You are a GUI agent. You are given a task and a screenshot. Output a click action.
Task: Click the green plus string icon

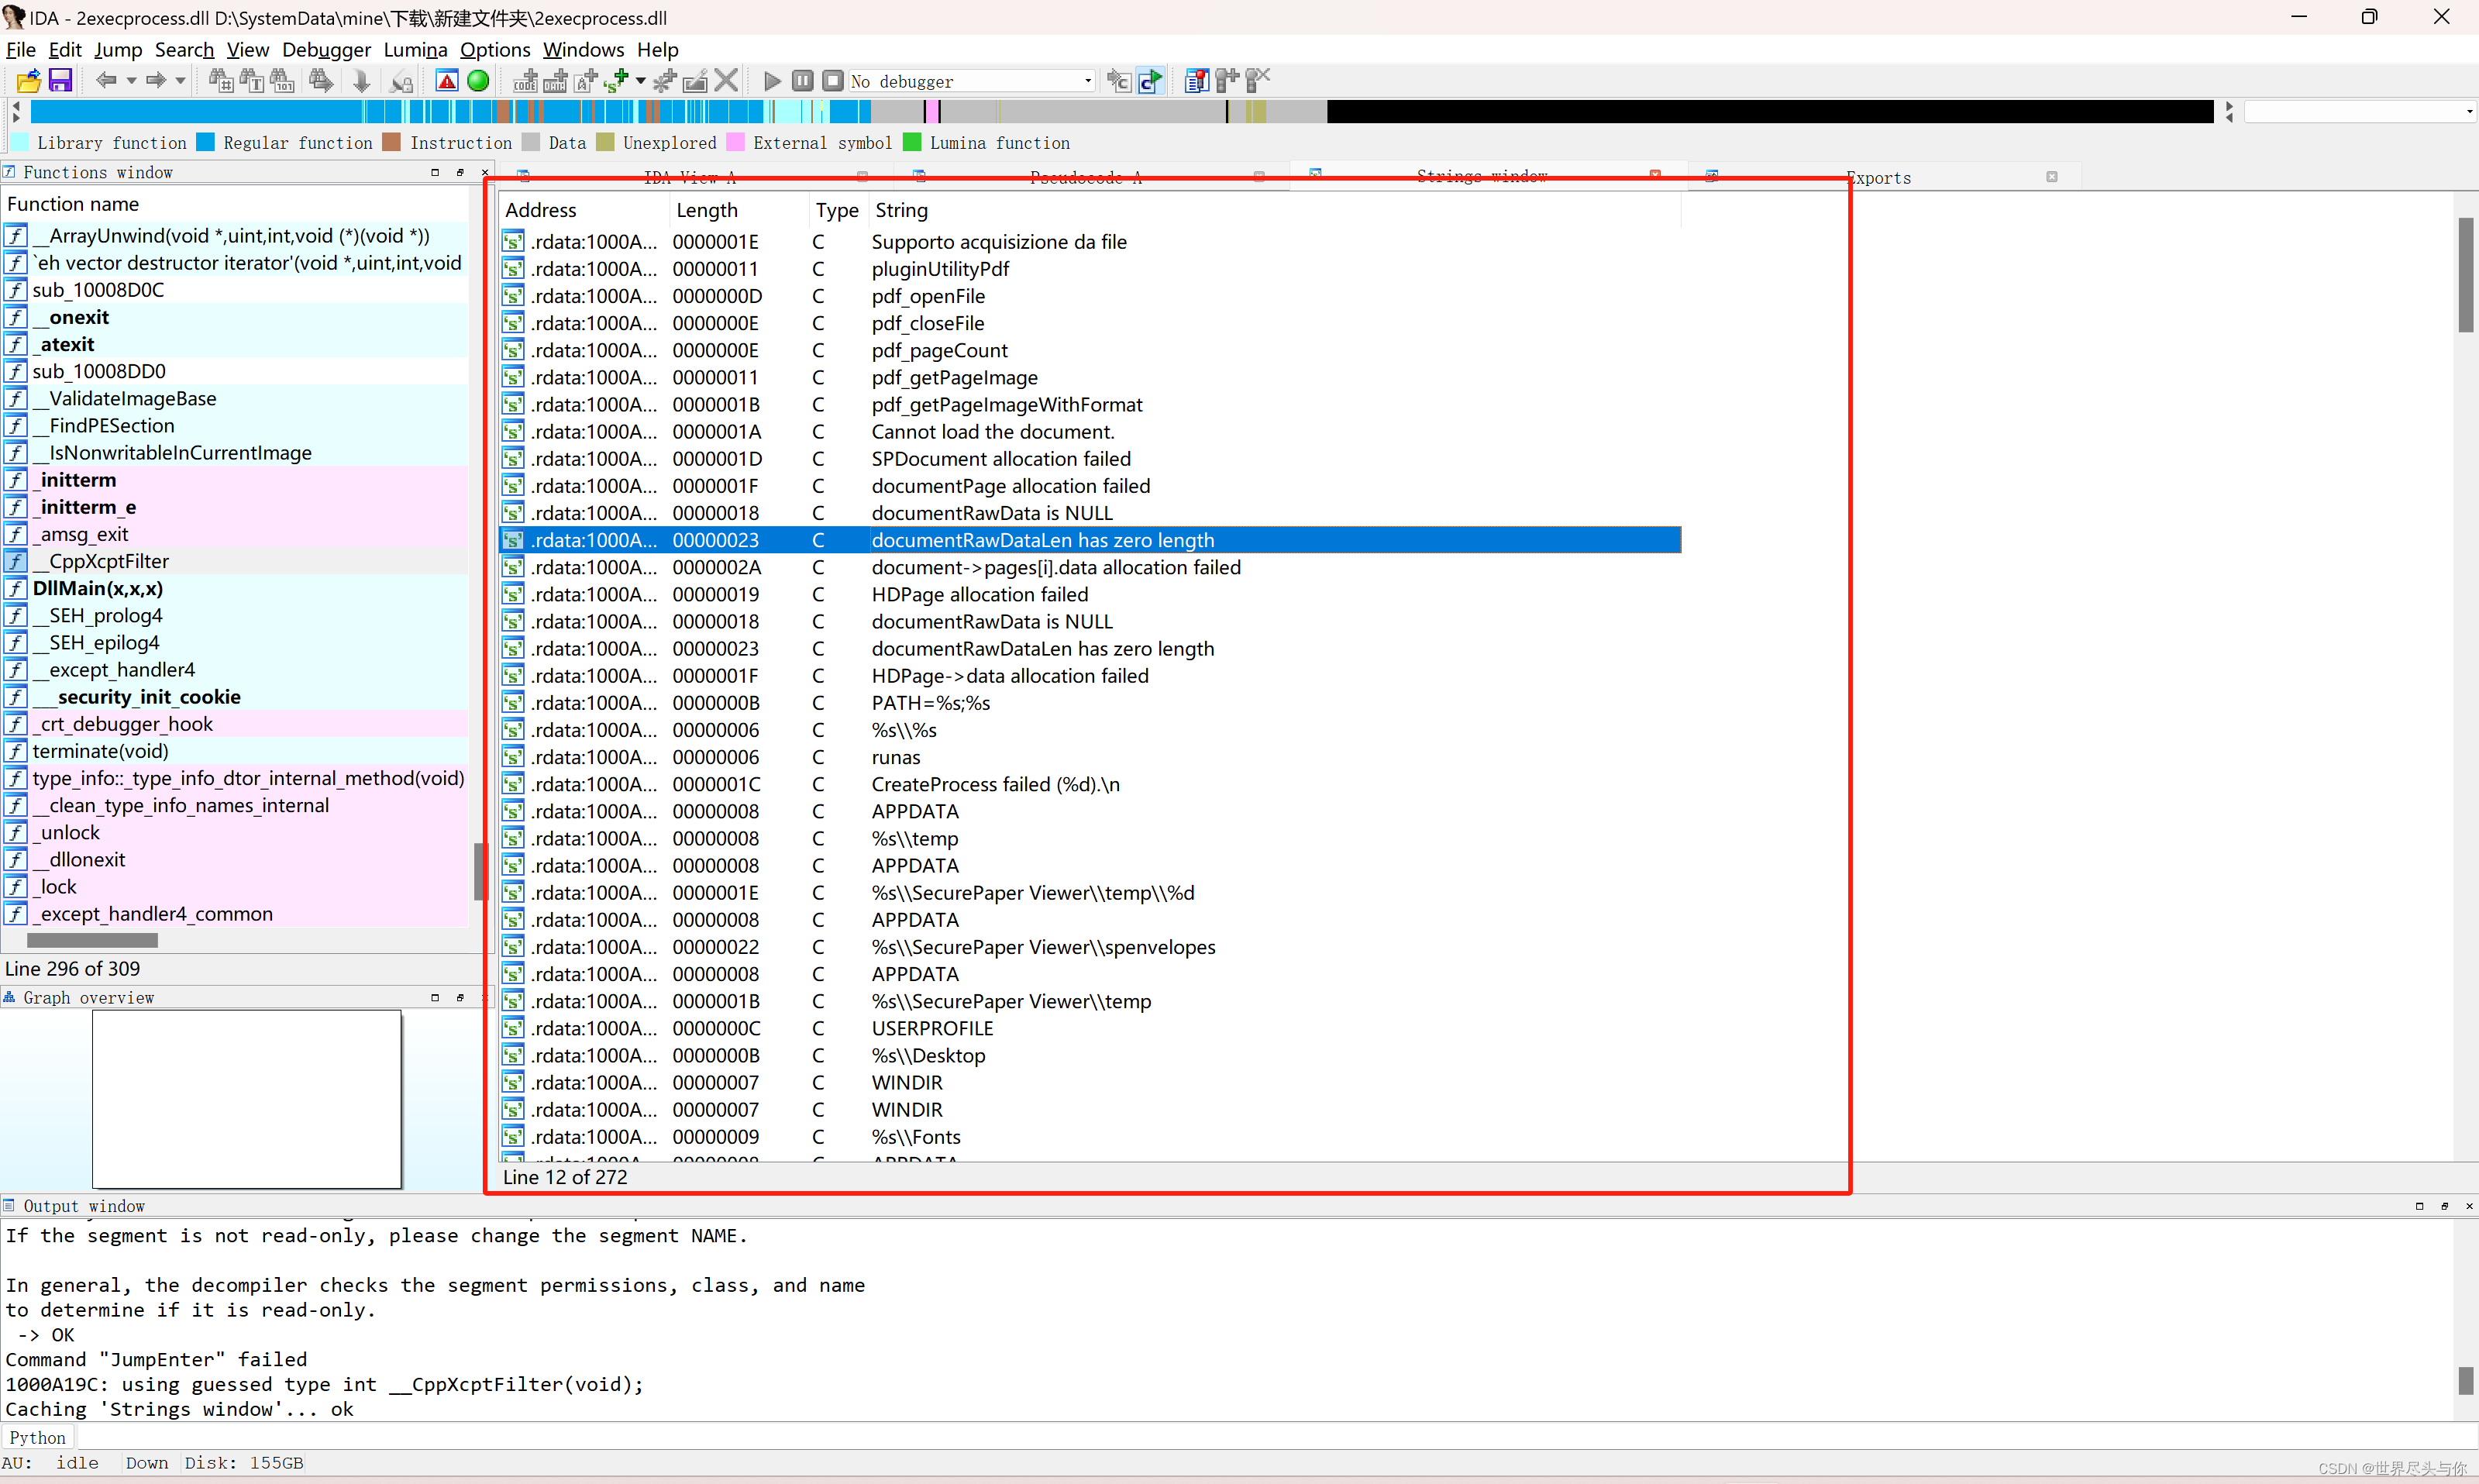(615, 81)
